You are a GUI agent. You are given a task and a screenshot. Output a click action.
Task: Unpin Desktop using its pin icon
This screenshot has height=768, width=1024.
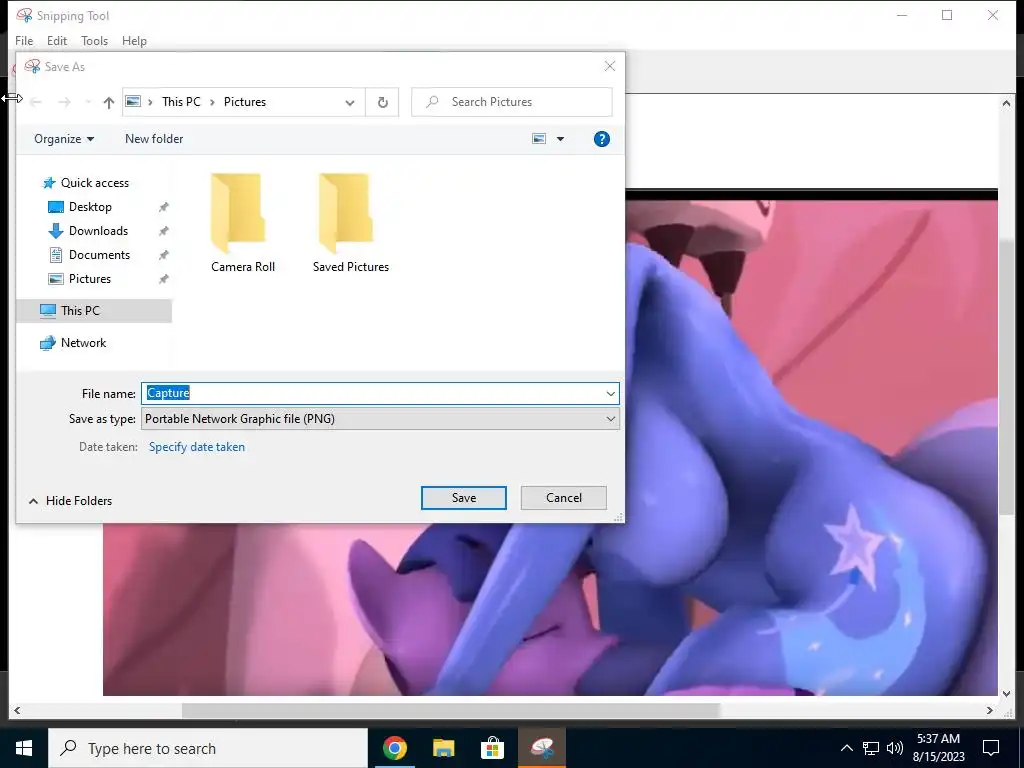163,207
